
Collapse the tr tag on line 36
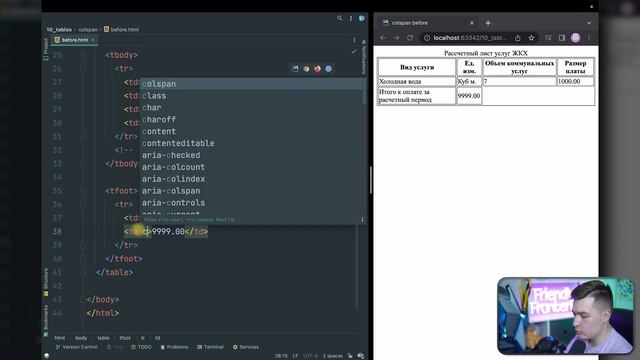(x=83, y=204)
